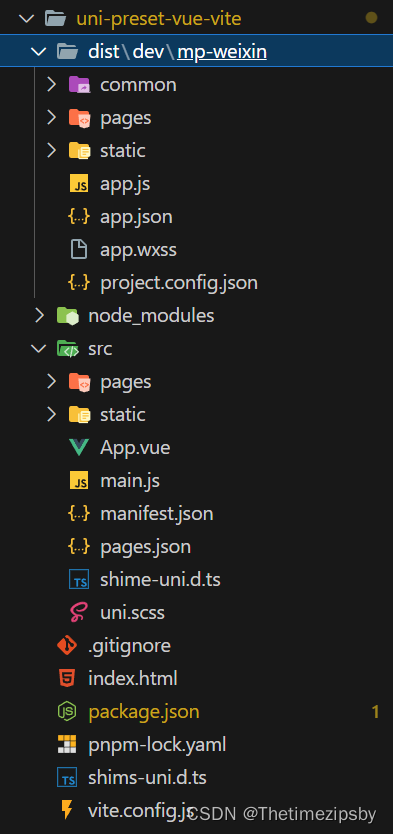
Task: Open manifest.json file
Action: click(x=156, y=514)
